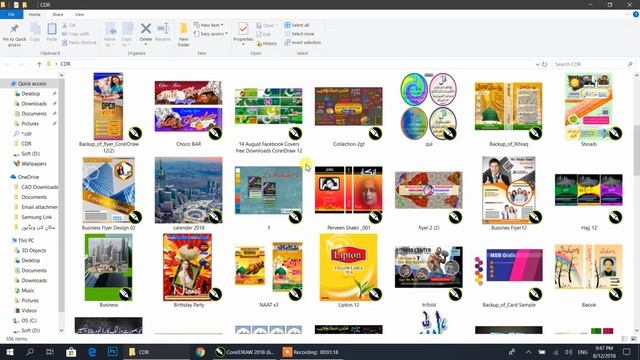Select the Collection 2gt file thumbnail
The image size is (640, 360).
pyautogui.click(x=349, y=107)
